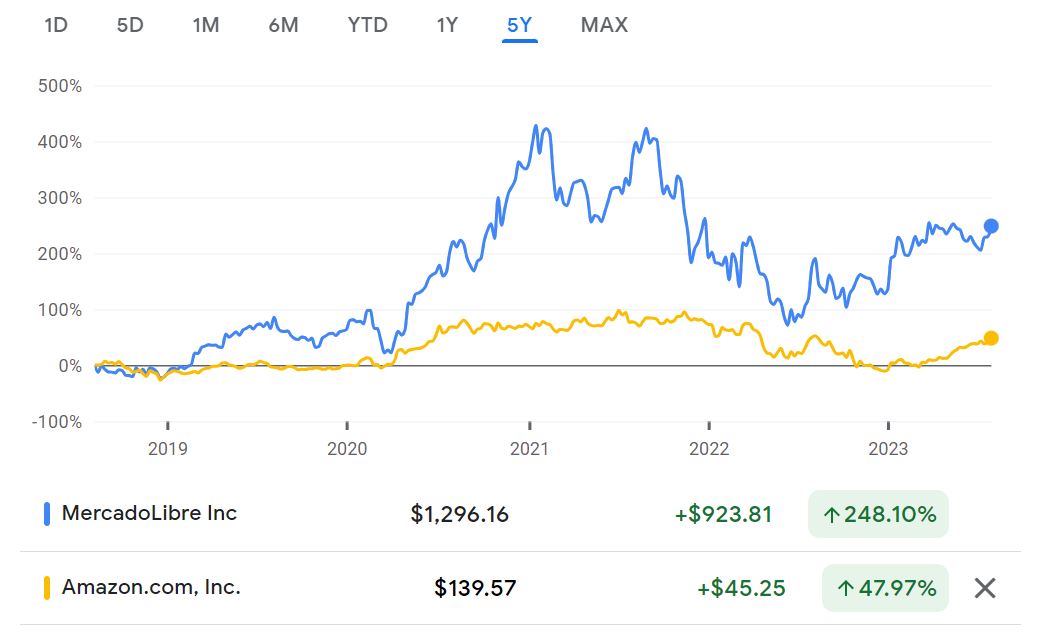
Task: Select the 6M chart range
Action: tap(283, 25)
